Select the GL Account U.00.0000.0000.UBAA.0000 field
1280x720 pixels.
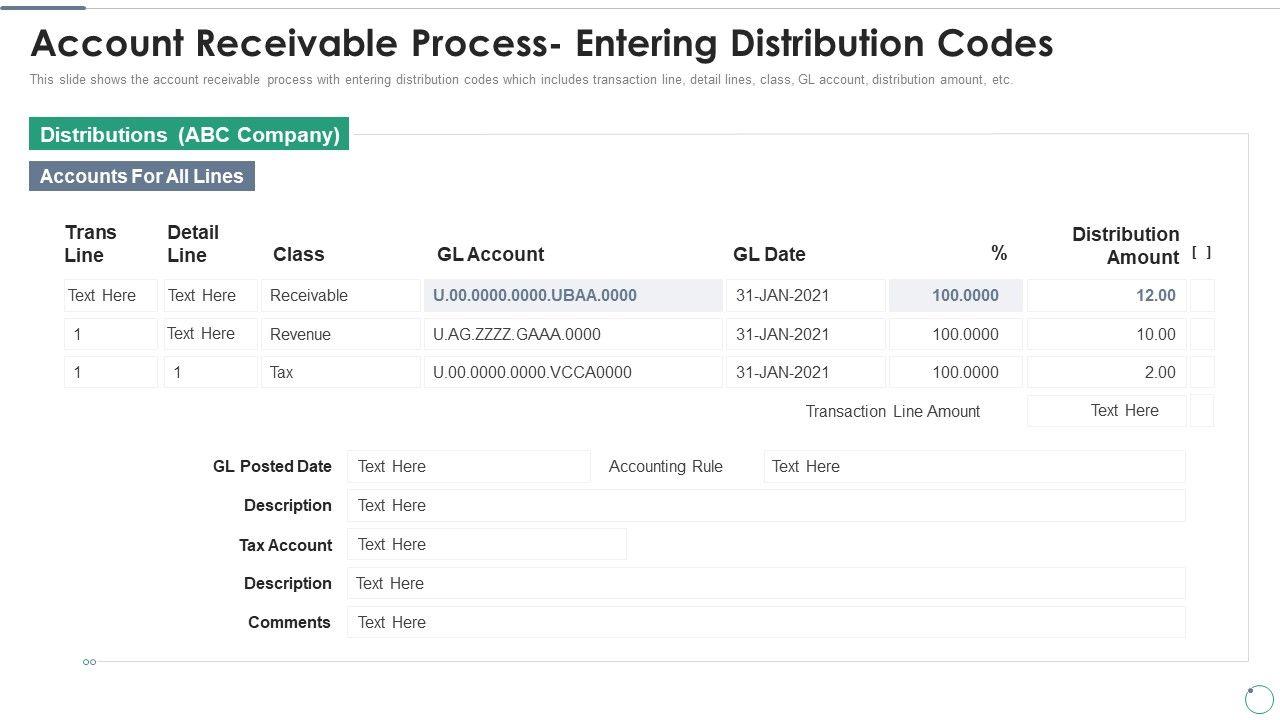coord(573,296)
